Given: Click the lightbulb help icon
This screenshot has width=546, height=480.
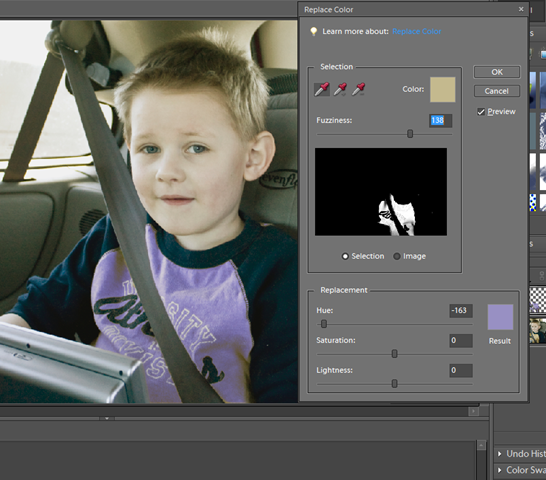Looking at the screenshot, I should coord(313,31).
